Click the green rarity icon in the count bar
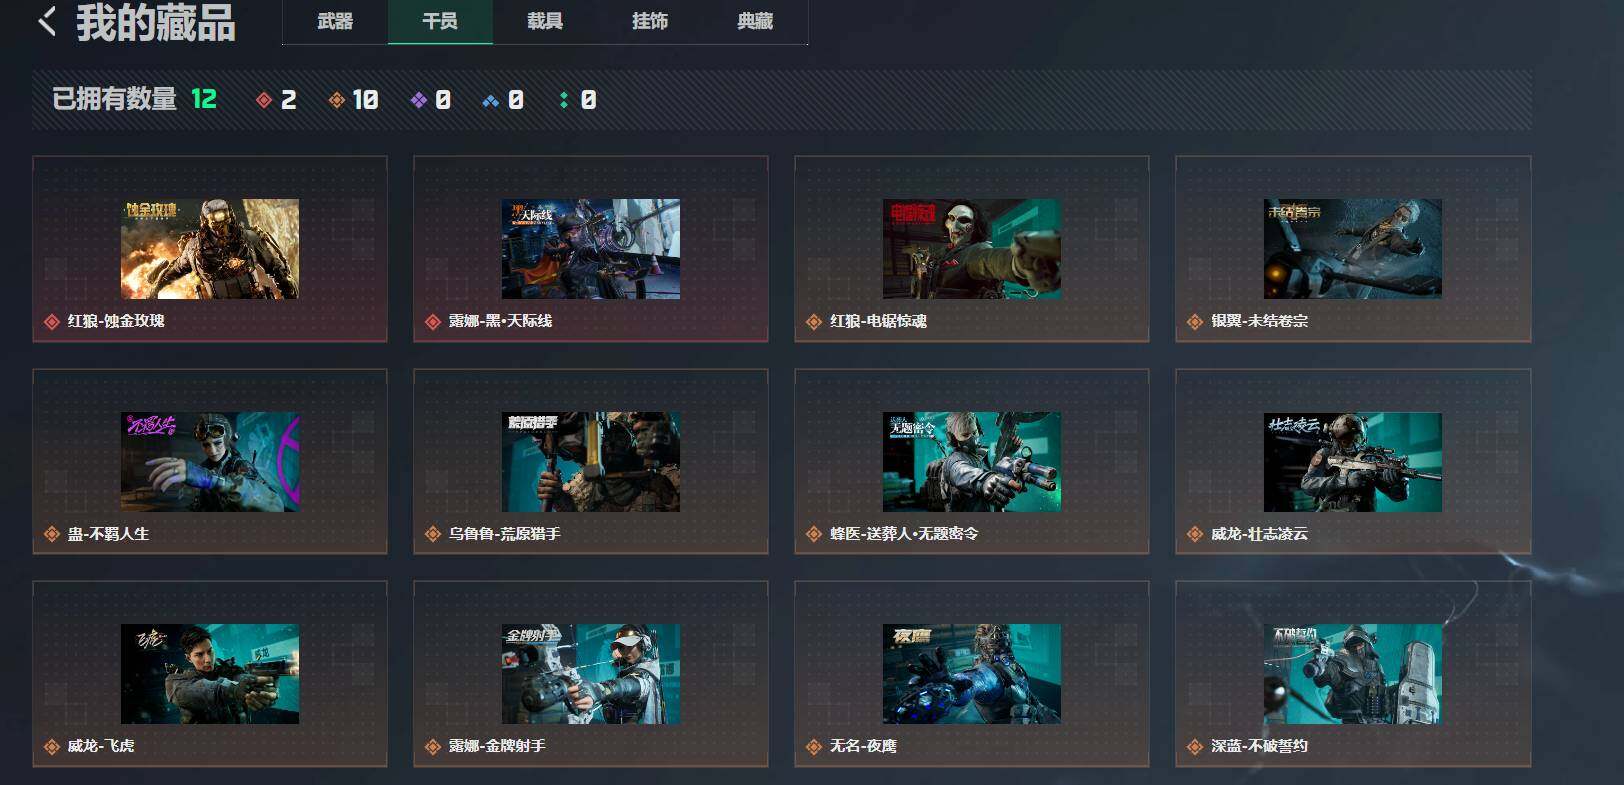 pyautogui.click(x=564, y=100)
